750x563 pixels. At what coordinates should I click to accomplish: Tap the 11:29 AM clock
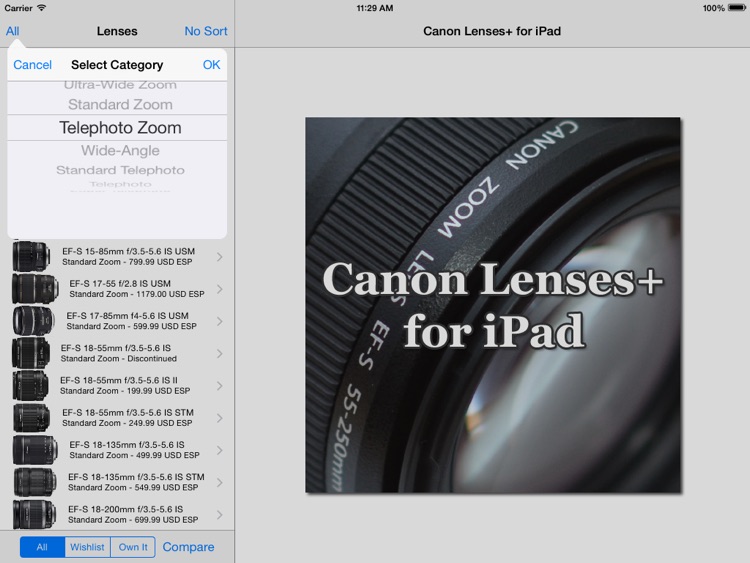(375, 8)
